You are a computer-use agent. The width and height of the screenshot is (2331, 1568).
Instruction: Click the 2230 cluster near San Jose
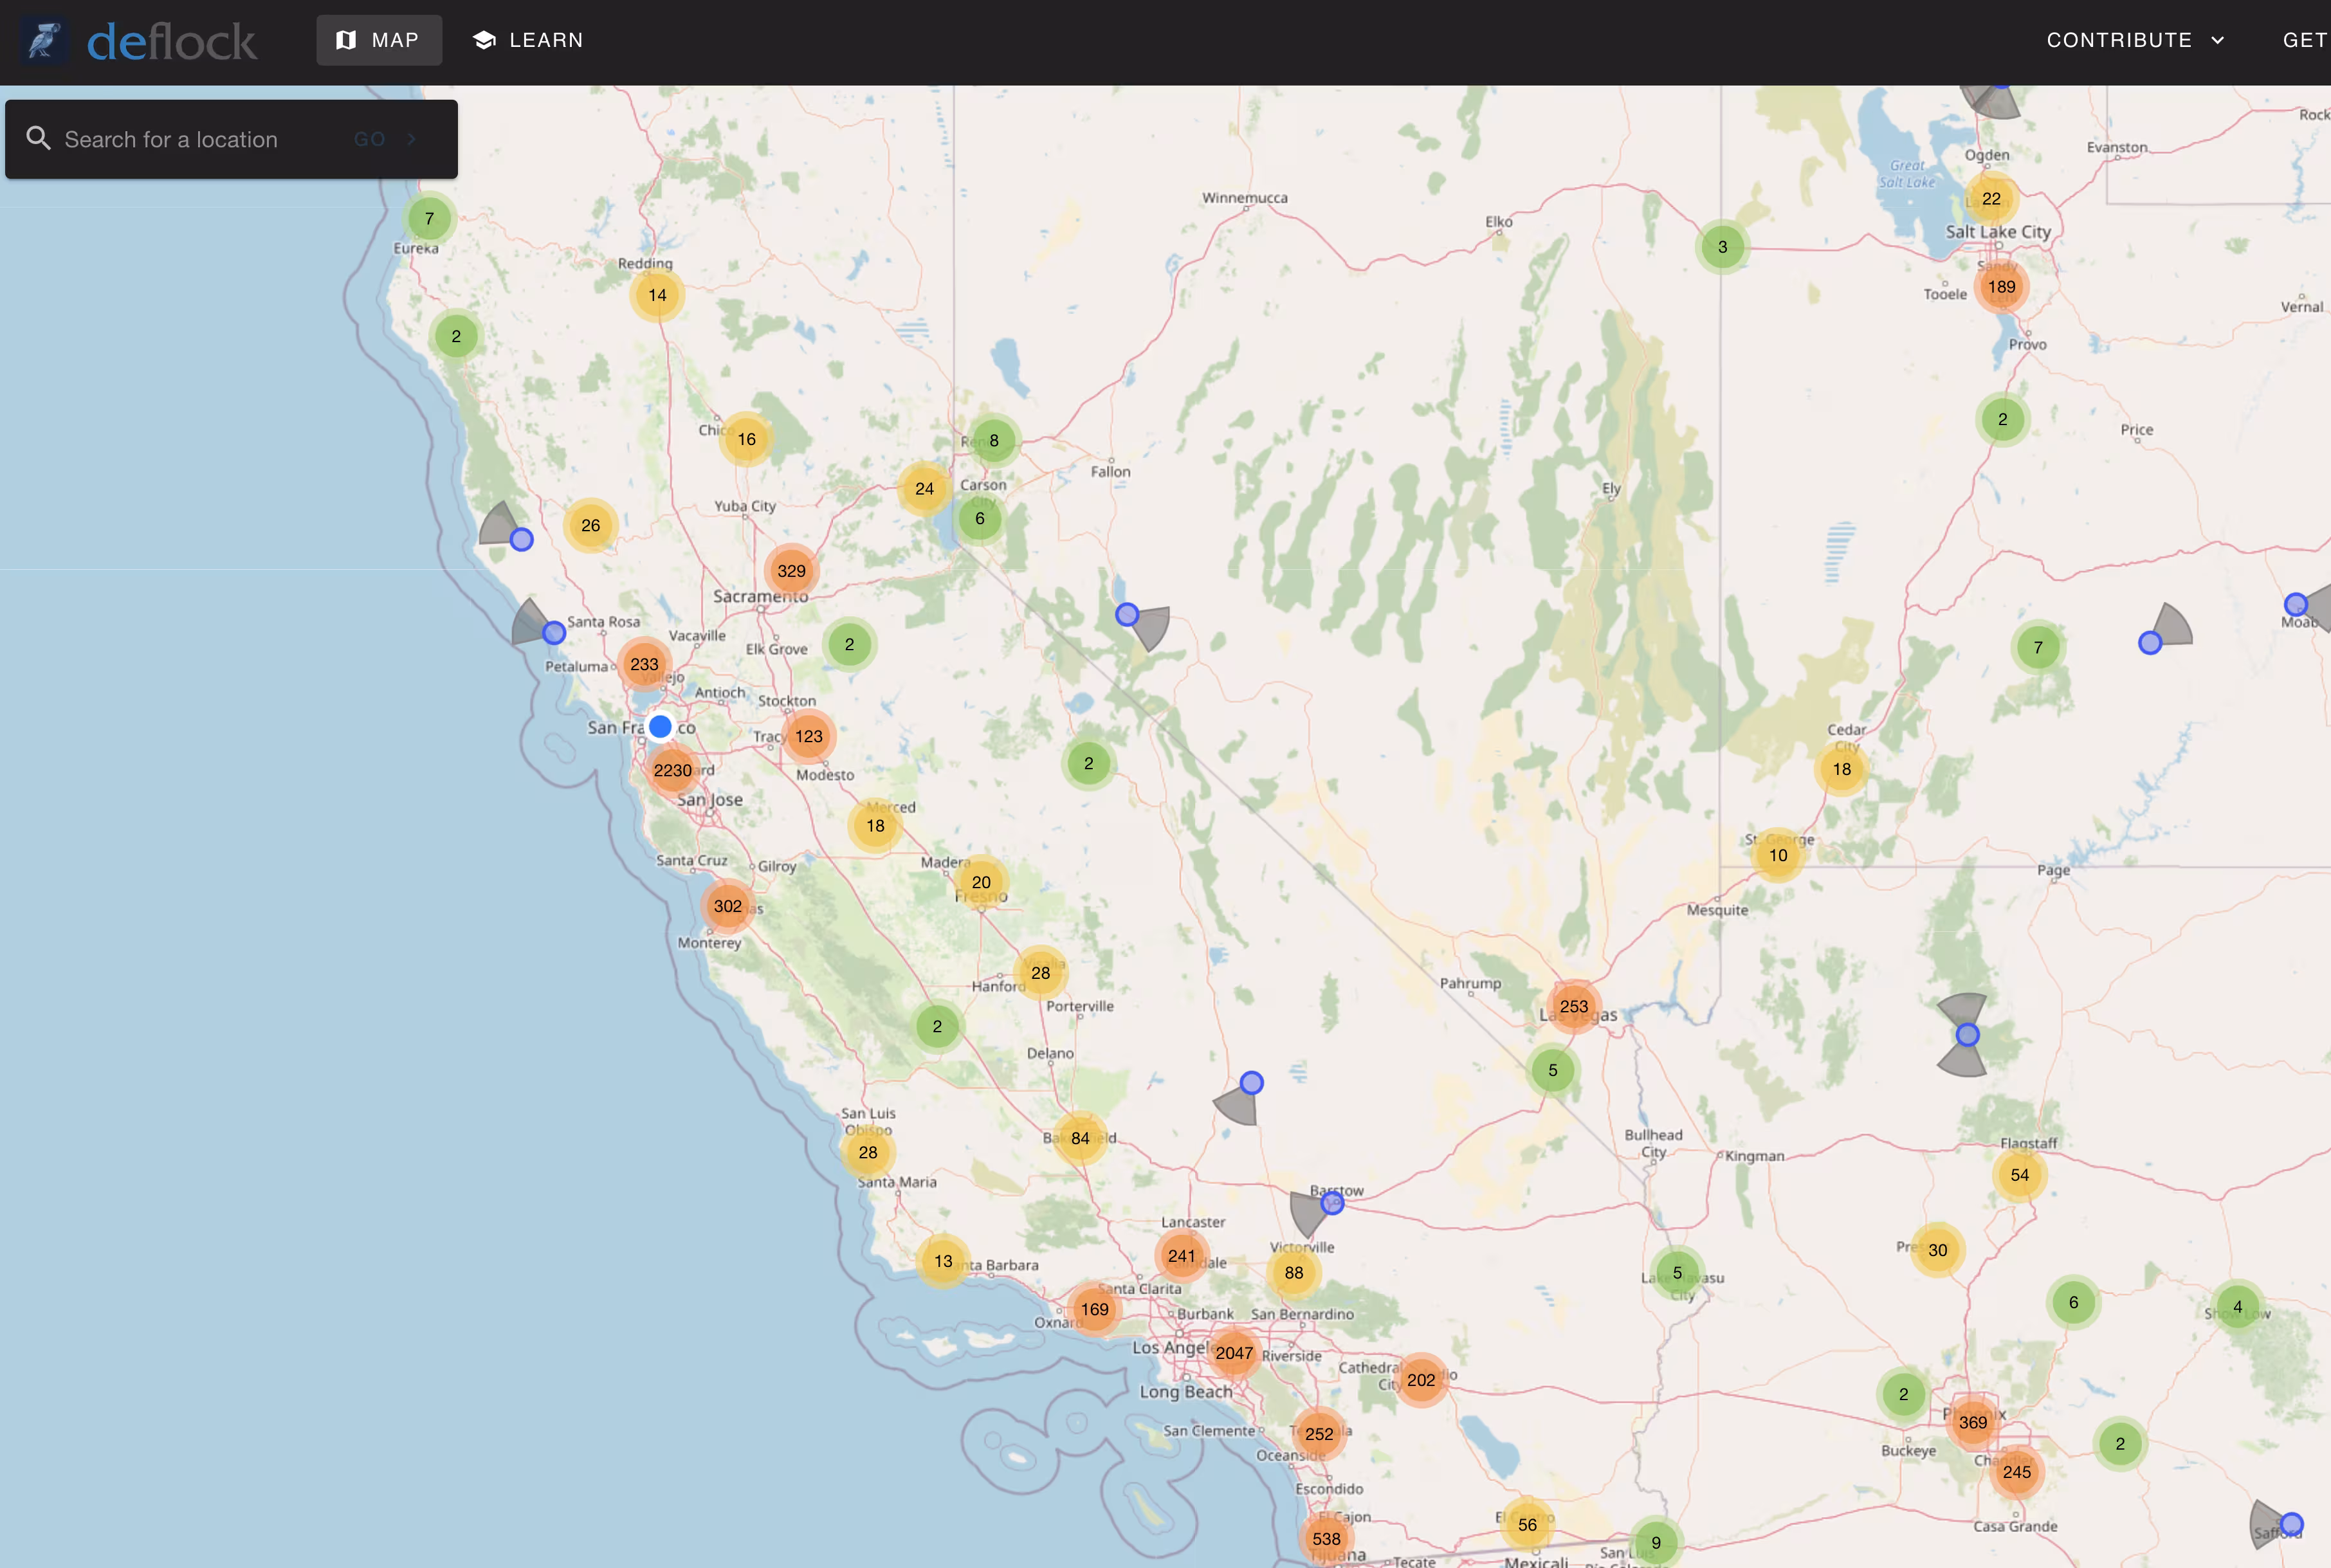point(672,770)
